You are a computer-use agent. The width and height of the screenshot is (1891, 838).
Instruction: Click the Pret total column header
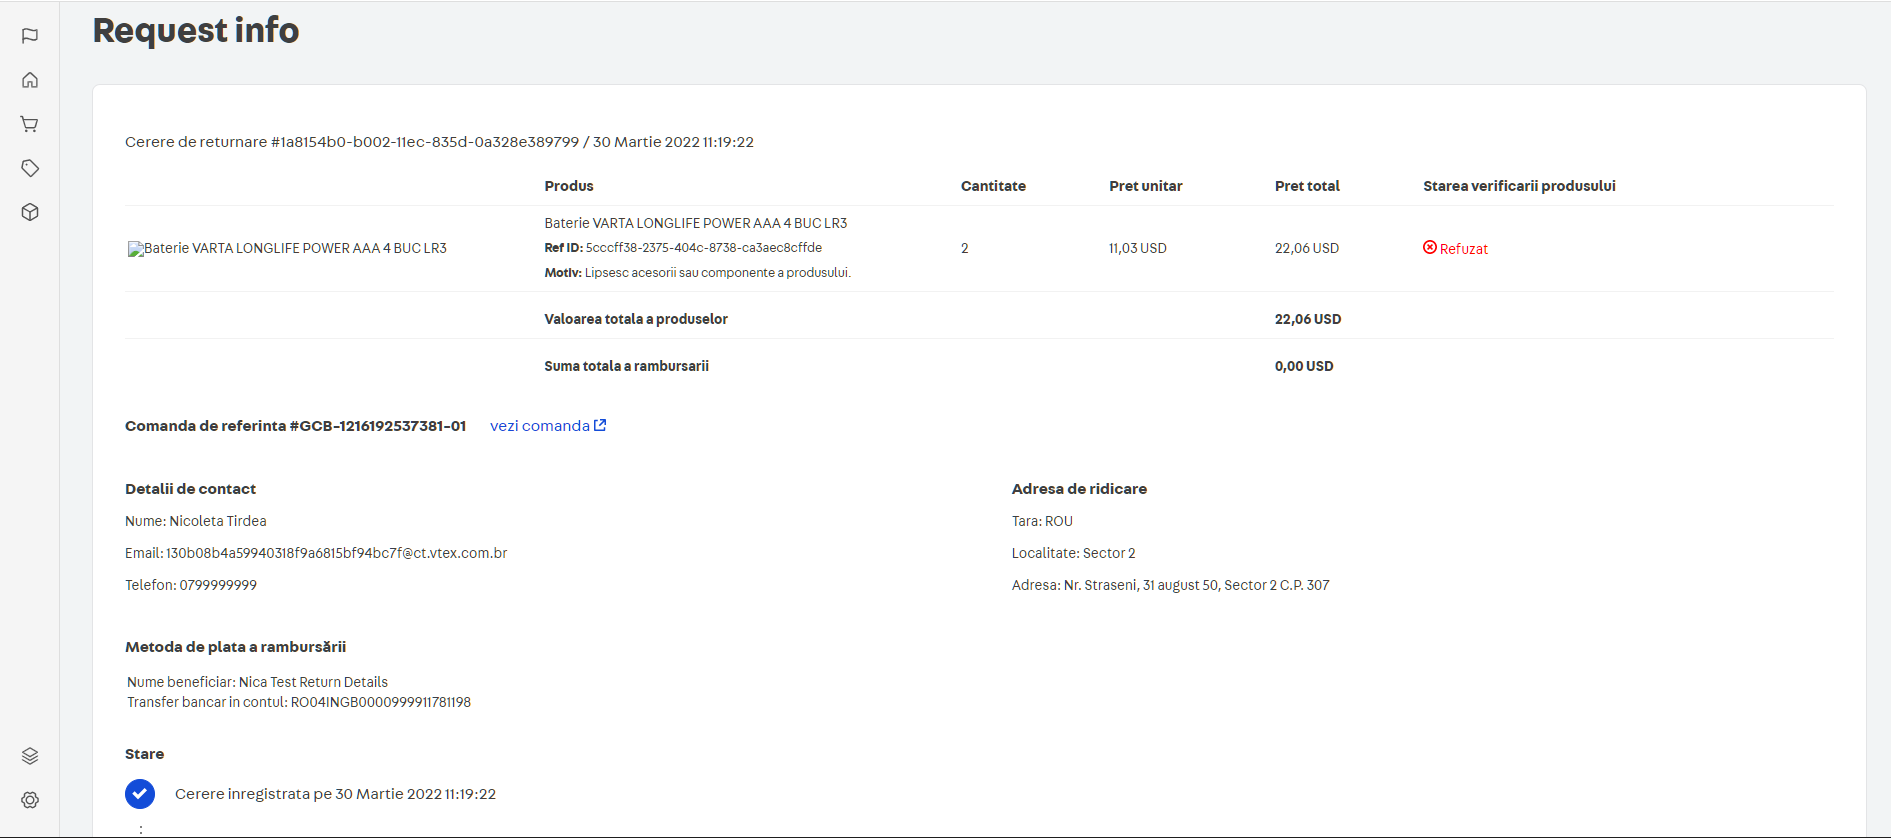1307,186
